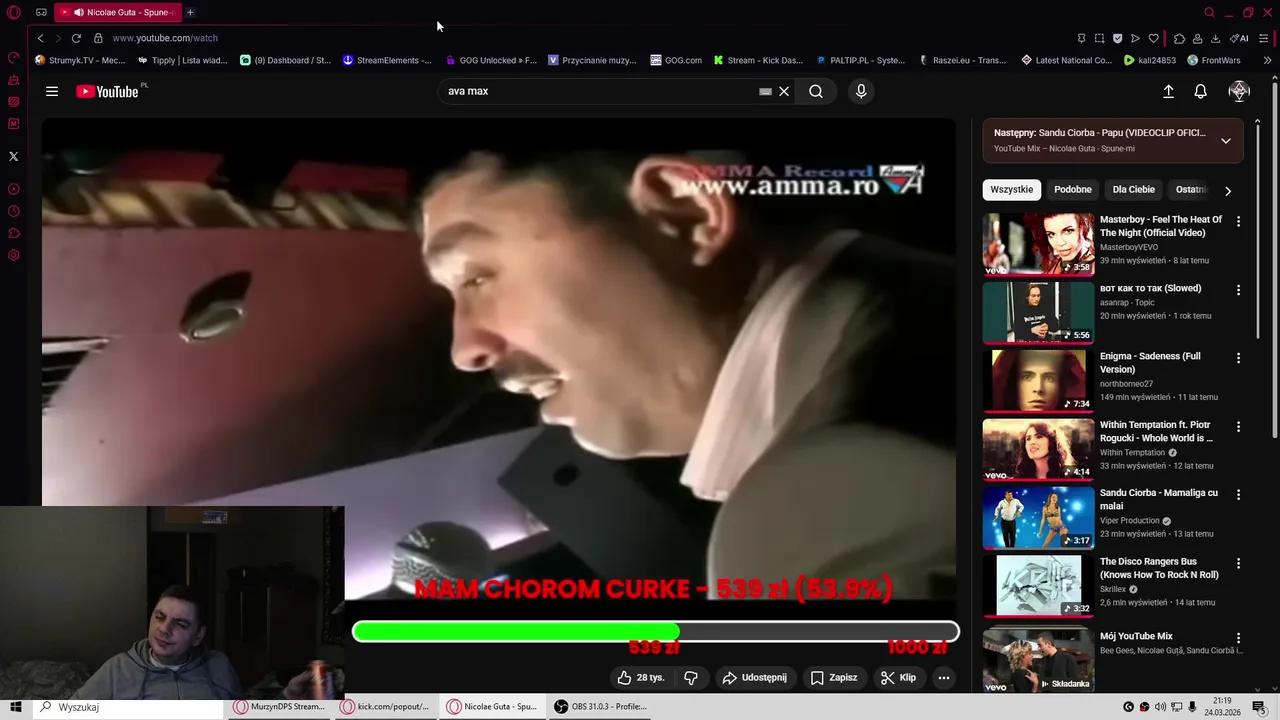Open the Mój YouTube Mix thumbnail
The image size is (1280, 720).
coord(1038,659)
